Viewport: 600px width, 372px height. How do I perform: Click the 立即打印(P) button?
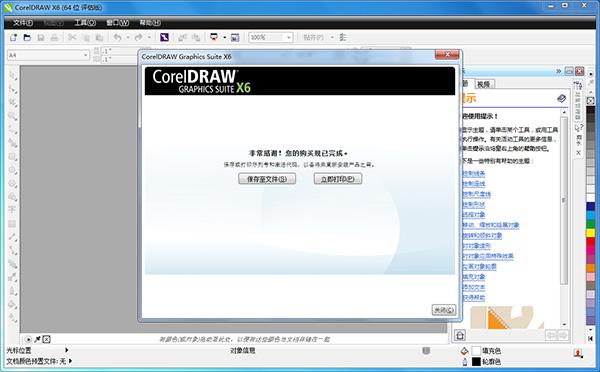[x=338, y=179]
